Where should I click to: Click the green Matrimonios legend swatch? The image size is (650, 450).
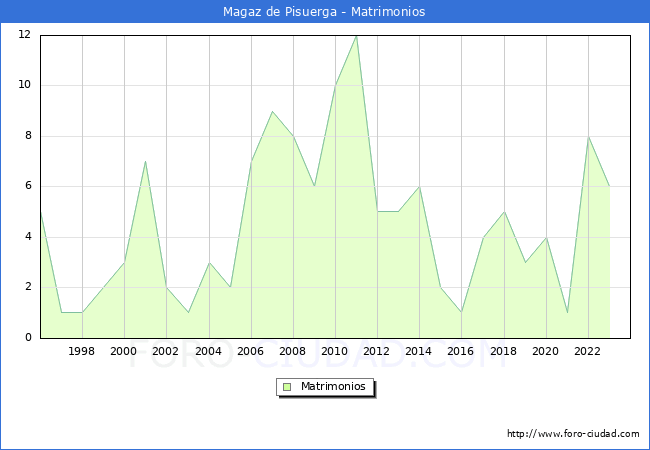(287, 387)
